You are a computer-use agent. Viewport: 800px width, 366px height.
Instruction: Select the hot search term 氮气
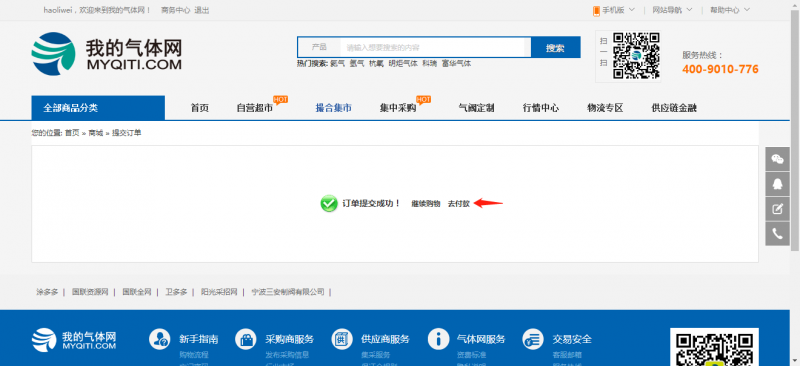337,64
